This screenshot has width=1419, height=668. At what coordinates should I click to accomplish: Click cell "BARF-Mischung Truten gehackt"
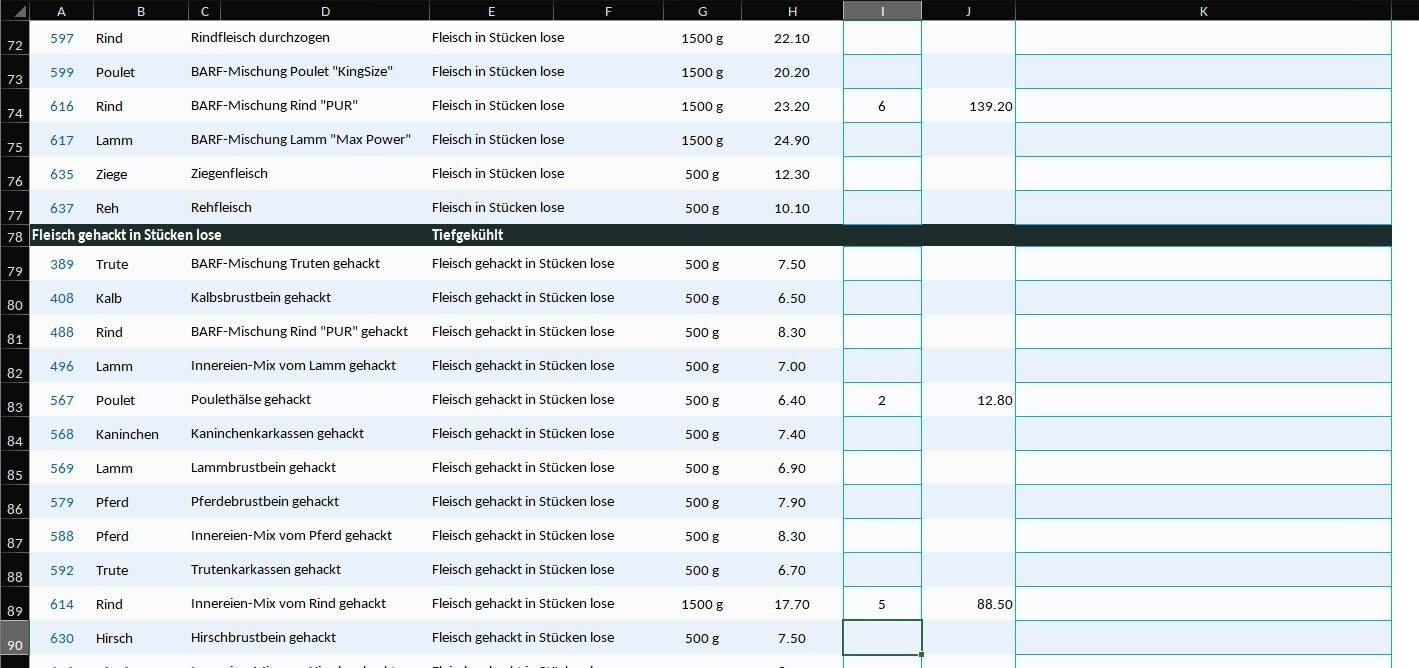[x=285, y=264]
